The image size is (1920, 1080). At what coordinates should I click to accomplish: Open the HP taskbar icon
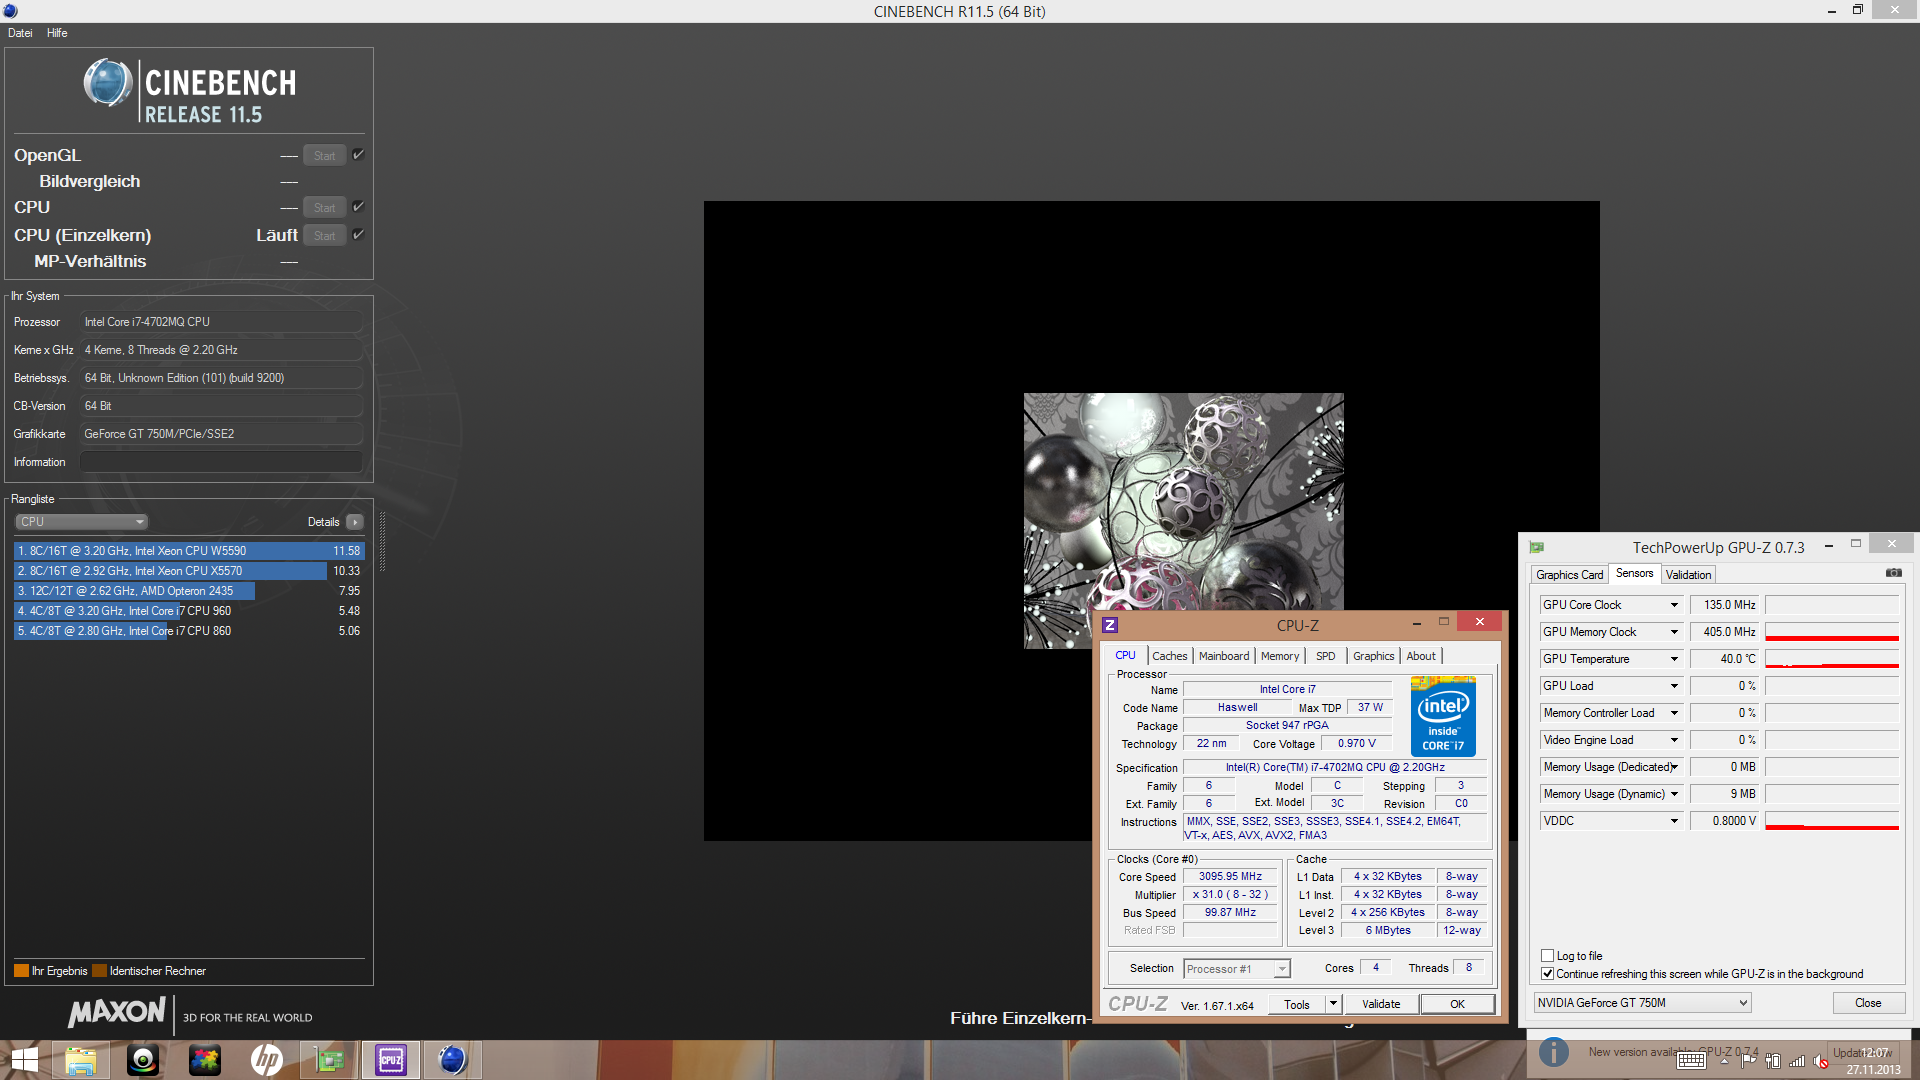(x=266, y=1059)
